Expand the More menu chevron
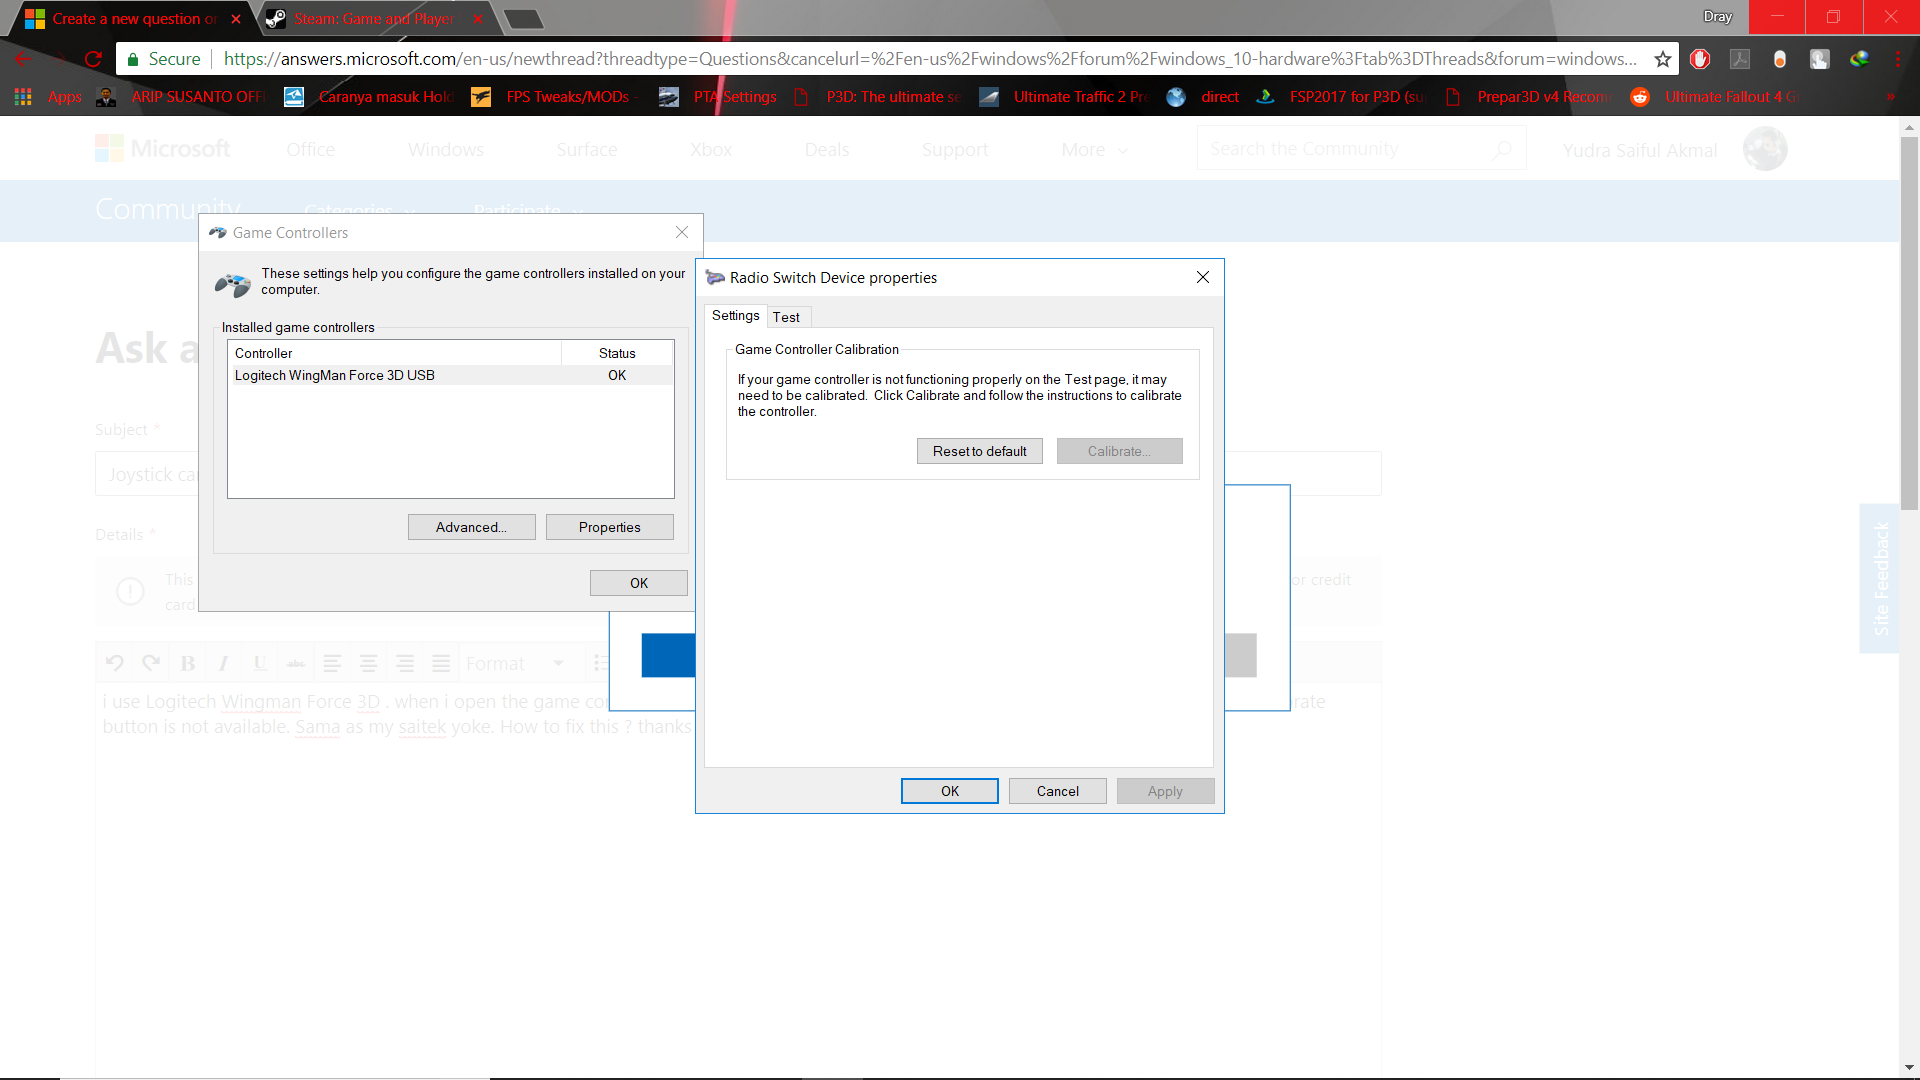The image size is (1920, 1080). (1123, 150)
